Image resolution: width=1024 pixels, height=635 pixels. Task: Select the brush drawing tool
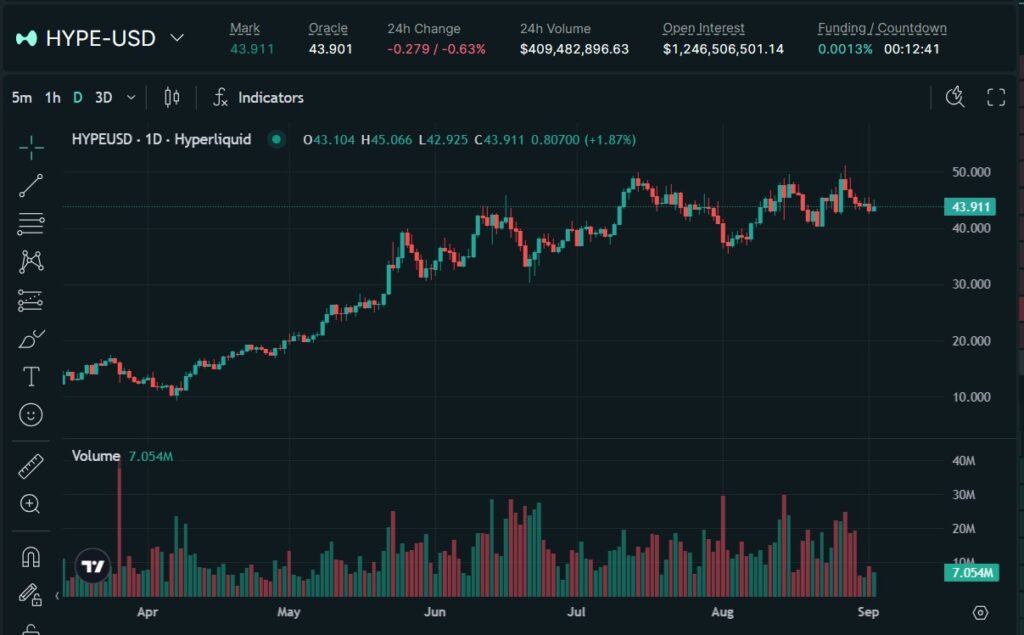[x=31, y=339]
